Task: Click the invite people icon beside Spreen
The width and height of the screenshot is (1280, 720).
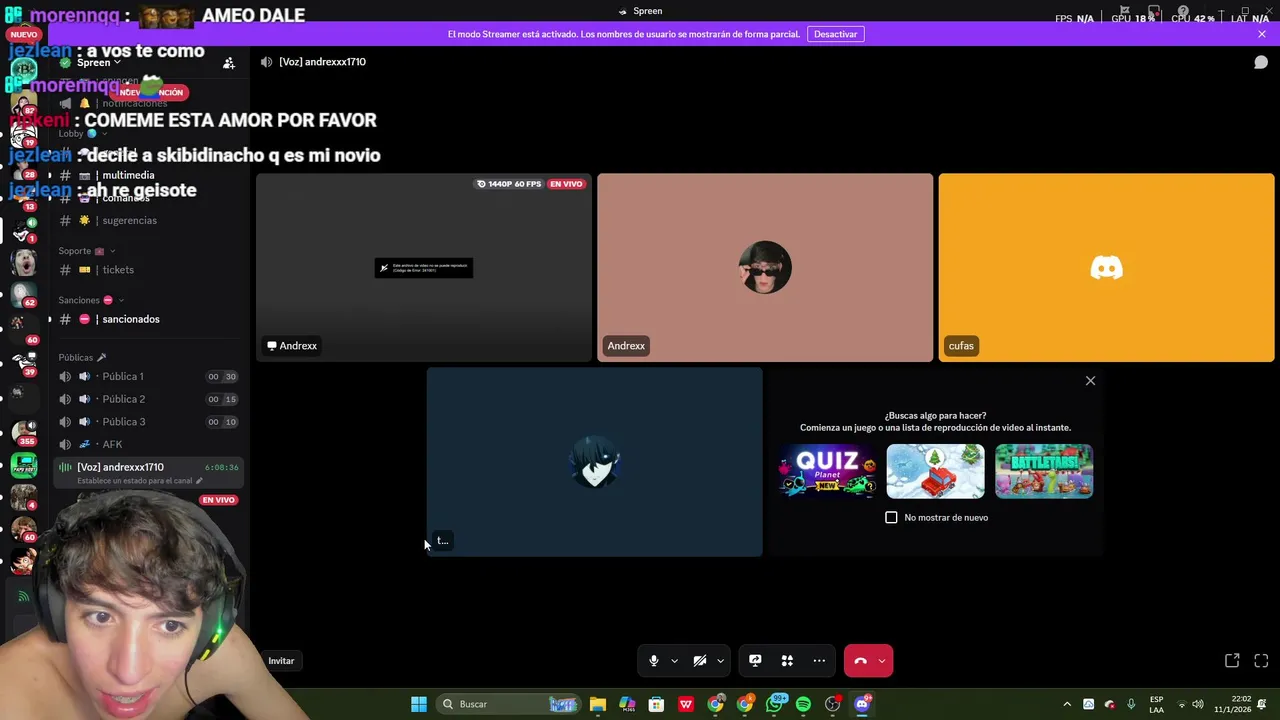Action: (x=229, y=63)
